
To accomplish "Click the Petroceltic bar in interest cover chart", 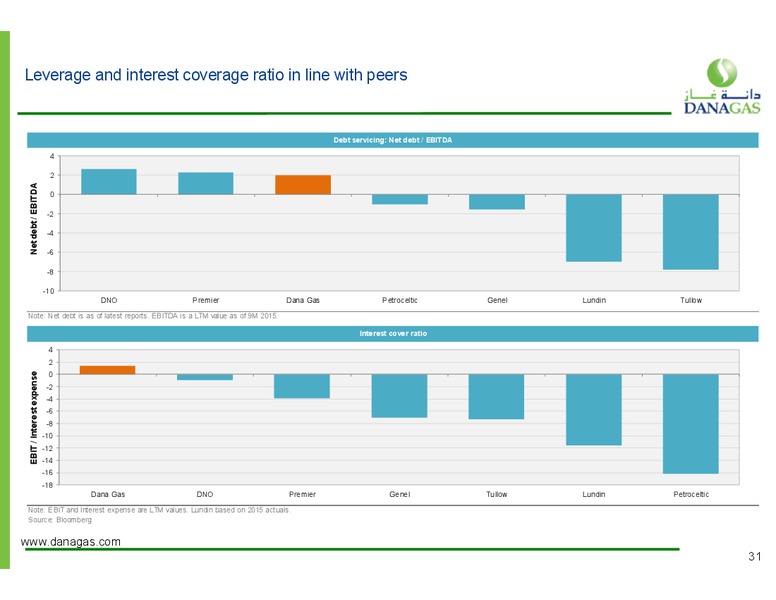I will point(691,424).
